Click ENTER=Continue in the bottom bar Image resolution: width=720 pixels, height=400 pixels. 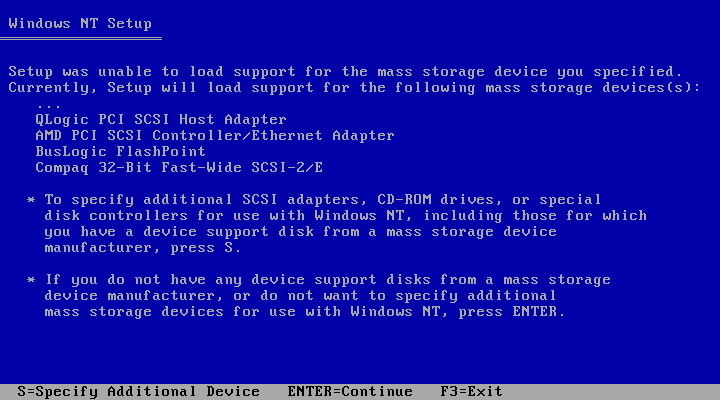click(x=349, y=391)
